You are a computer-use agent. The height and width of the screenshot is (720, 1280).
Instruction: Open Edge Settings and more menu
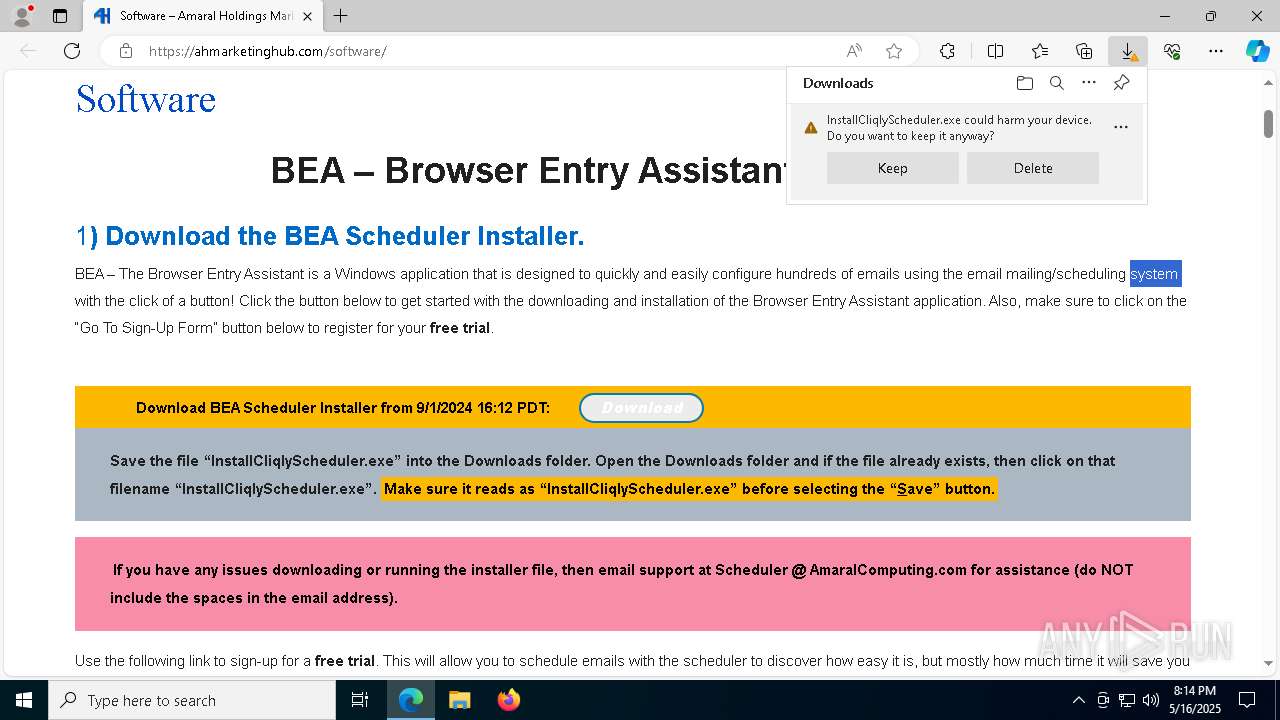point(1216,51)
